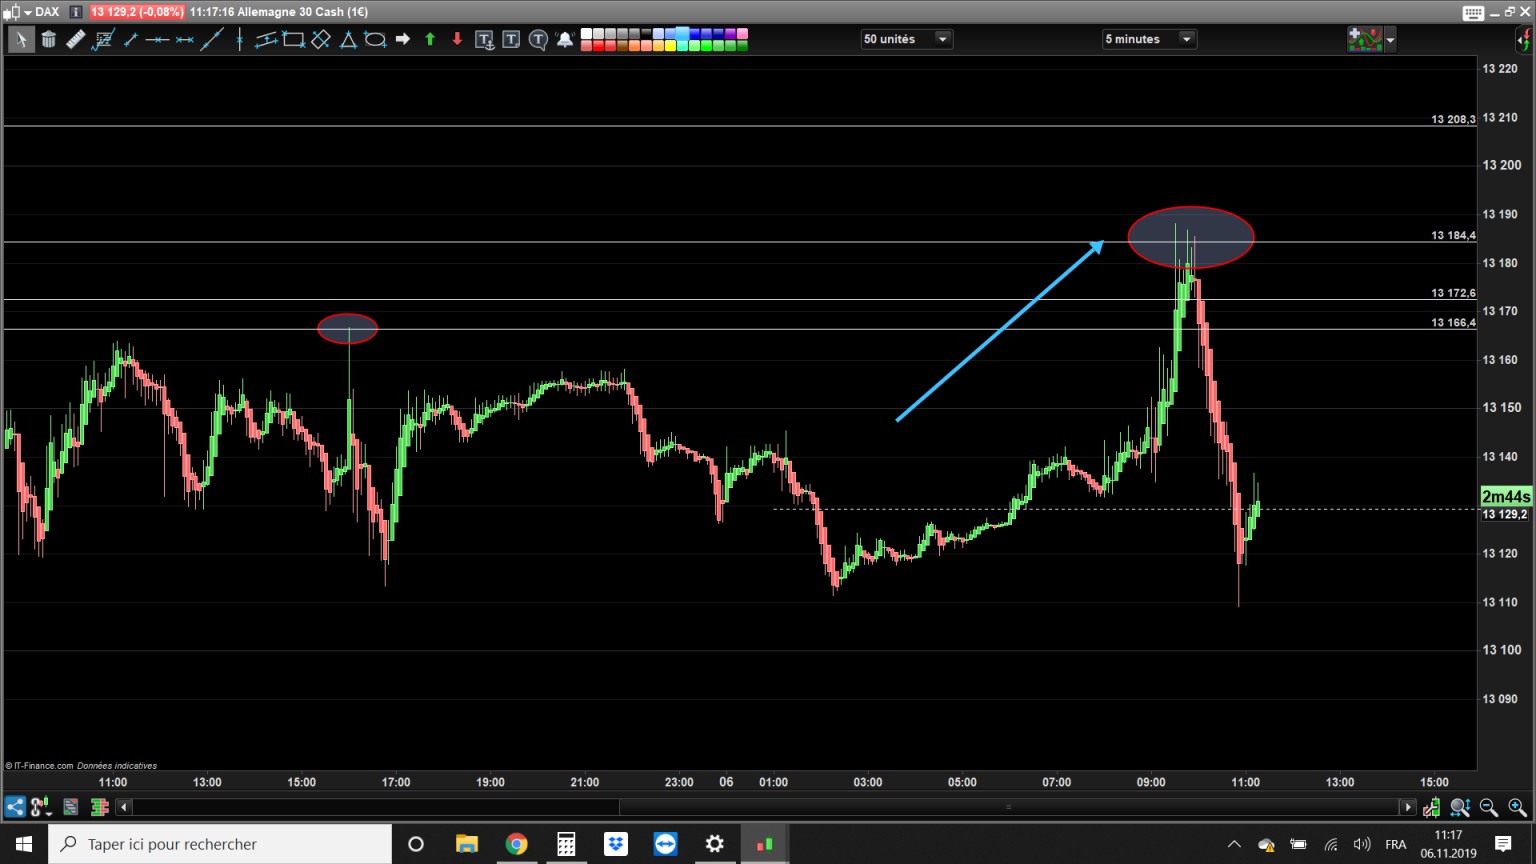Select the white right-arrow drawing tool

tap(402, 39)
